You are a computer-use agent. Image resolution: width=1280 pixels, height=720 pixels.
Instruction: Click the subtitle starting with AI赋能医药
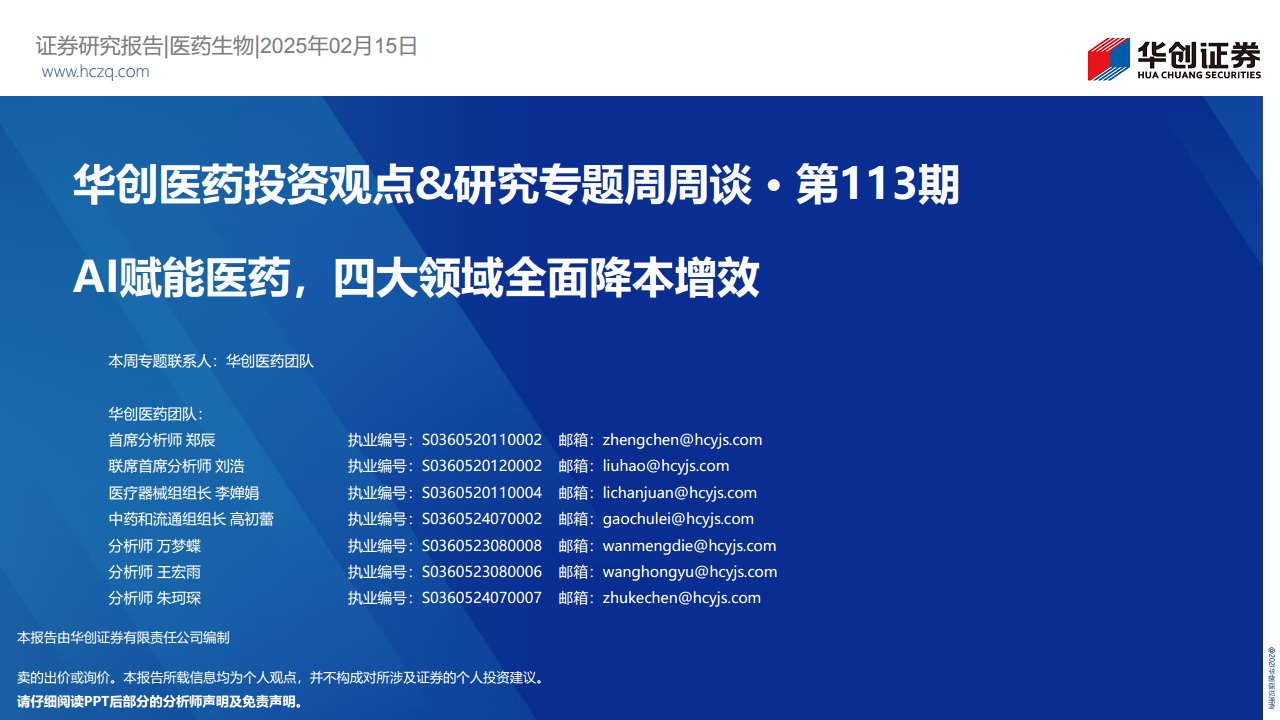point(416,278)
